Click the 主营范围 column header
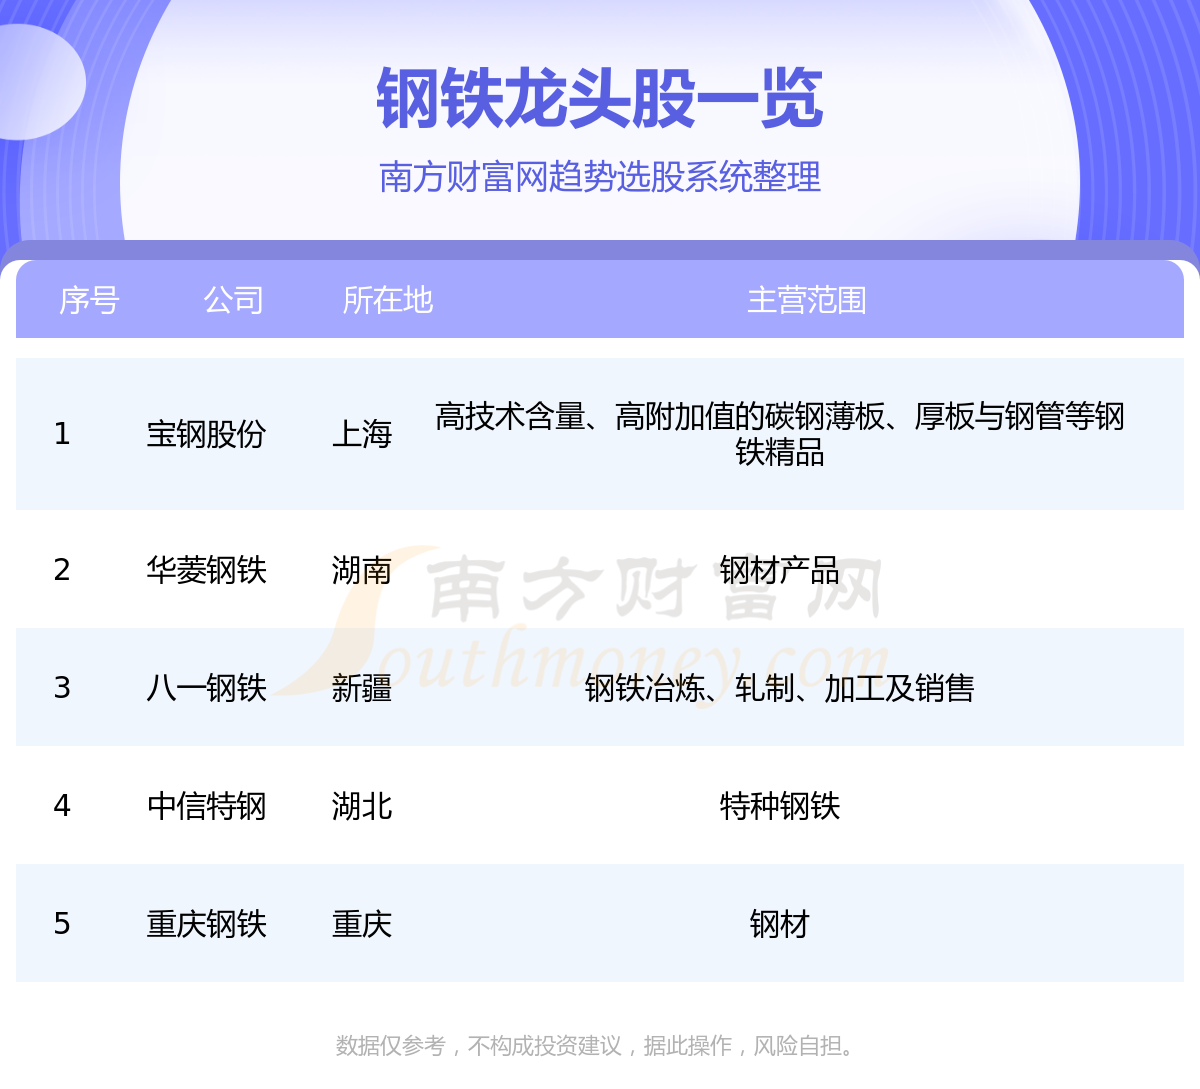 [807, 300]
